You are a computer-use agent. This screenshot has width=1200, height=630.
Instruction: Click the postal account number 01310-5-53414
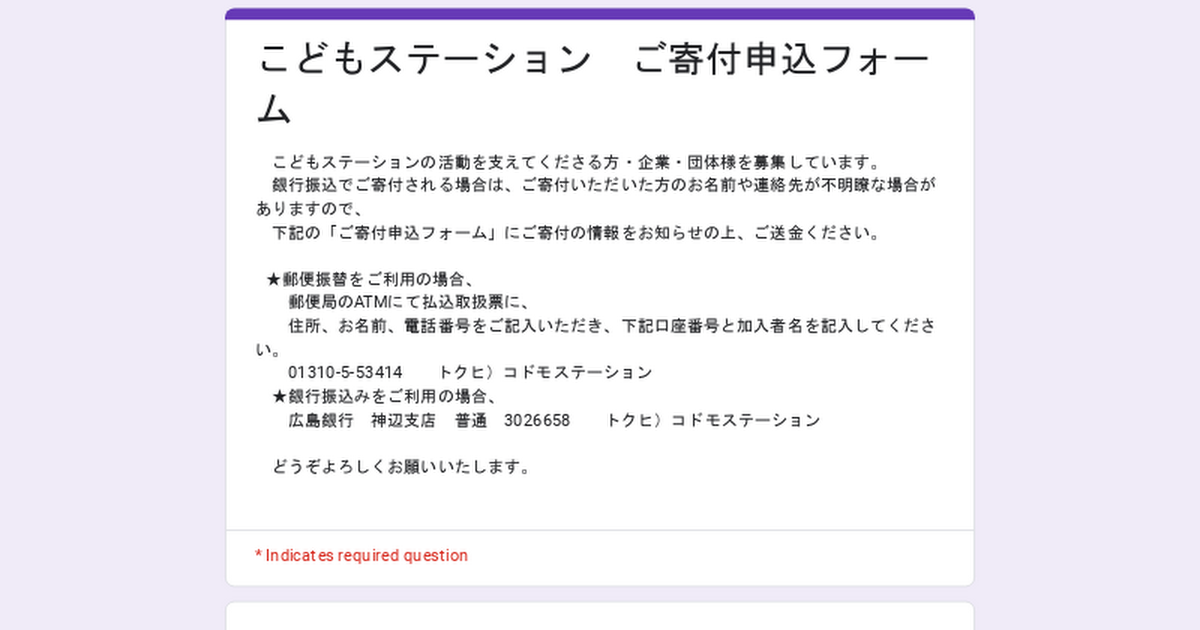[x=345, y=373]
